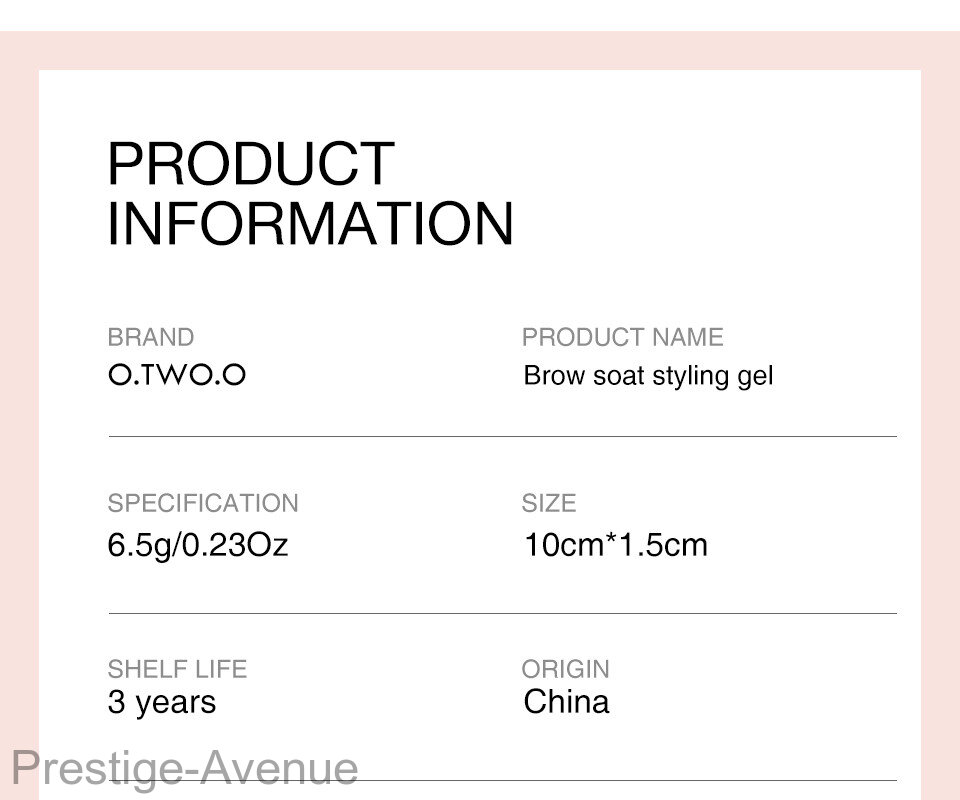
Task: Select the BRAND label
Action: [x=151, y=337]
